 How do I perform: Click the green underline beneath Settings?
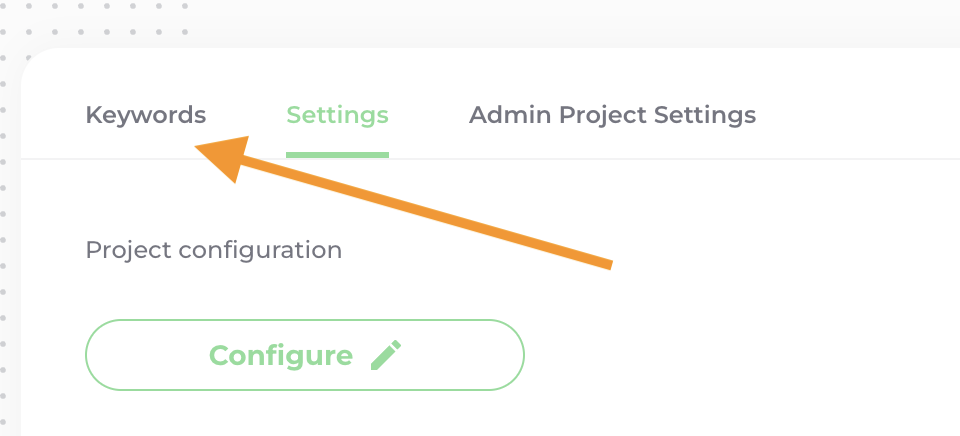click(x=337, y=155)
